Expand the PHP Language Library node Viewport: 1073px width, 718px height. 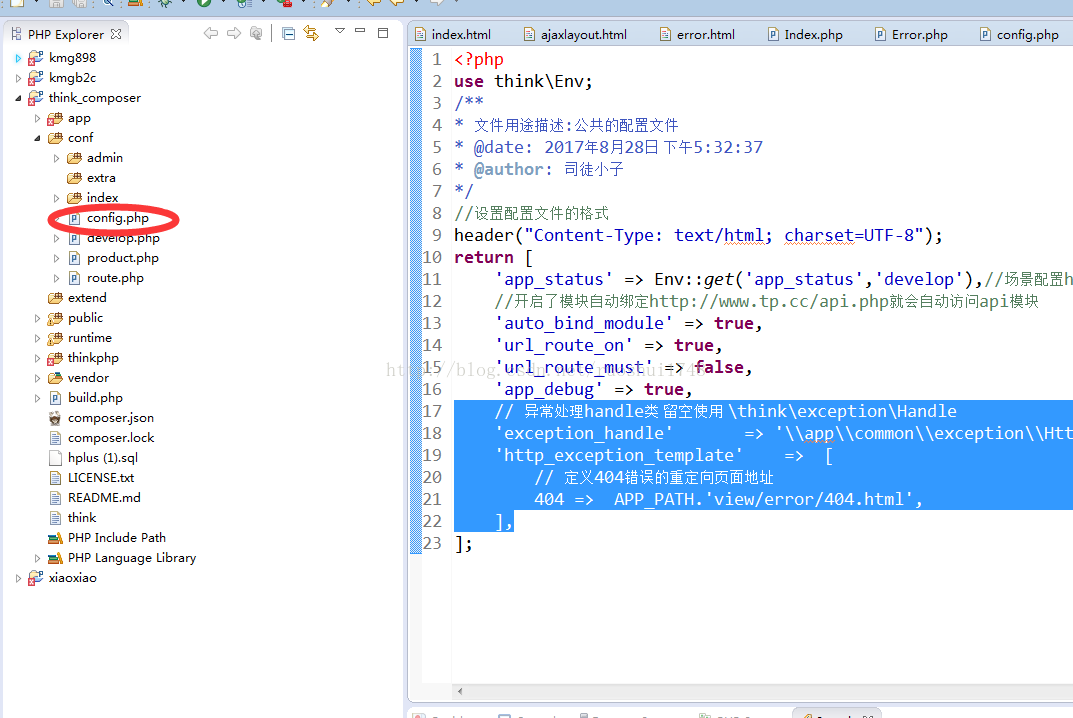click(x=38, y=559)
